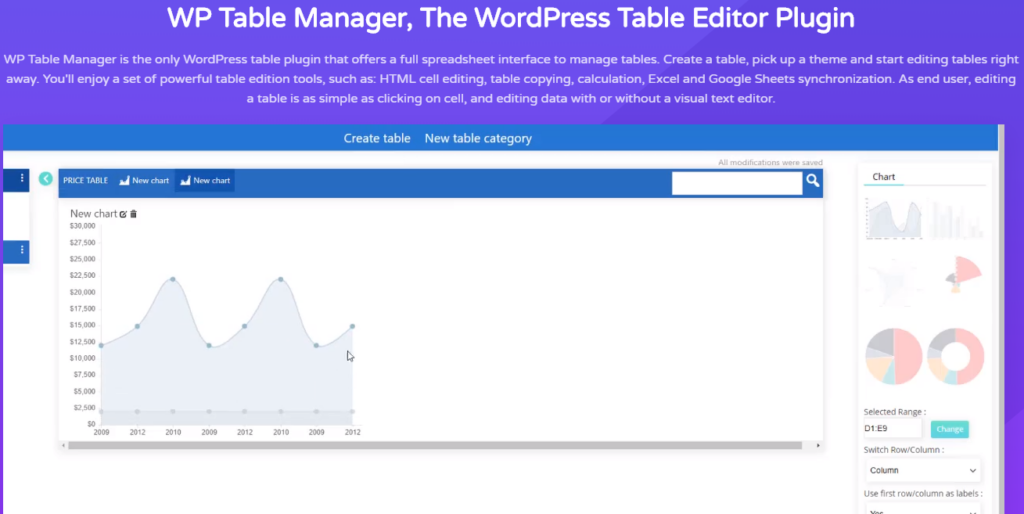Viewport: 1024px width, 514px height.
Task: Click Create table in top bar
Action: [377, 139]
